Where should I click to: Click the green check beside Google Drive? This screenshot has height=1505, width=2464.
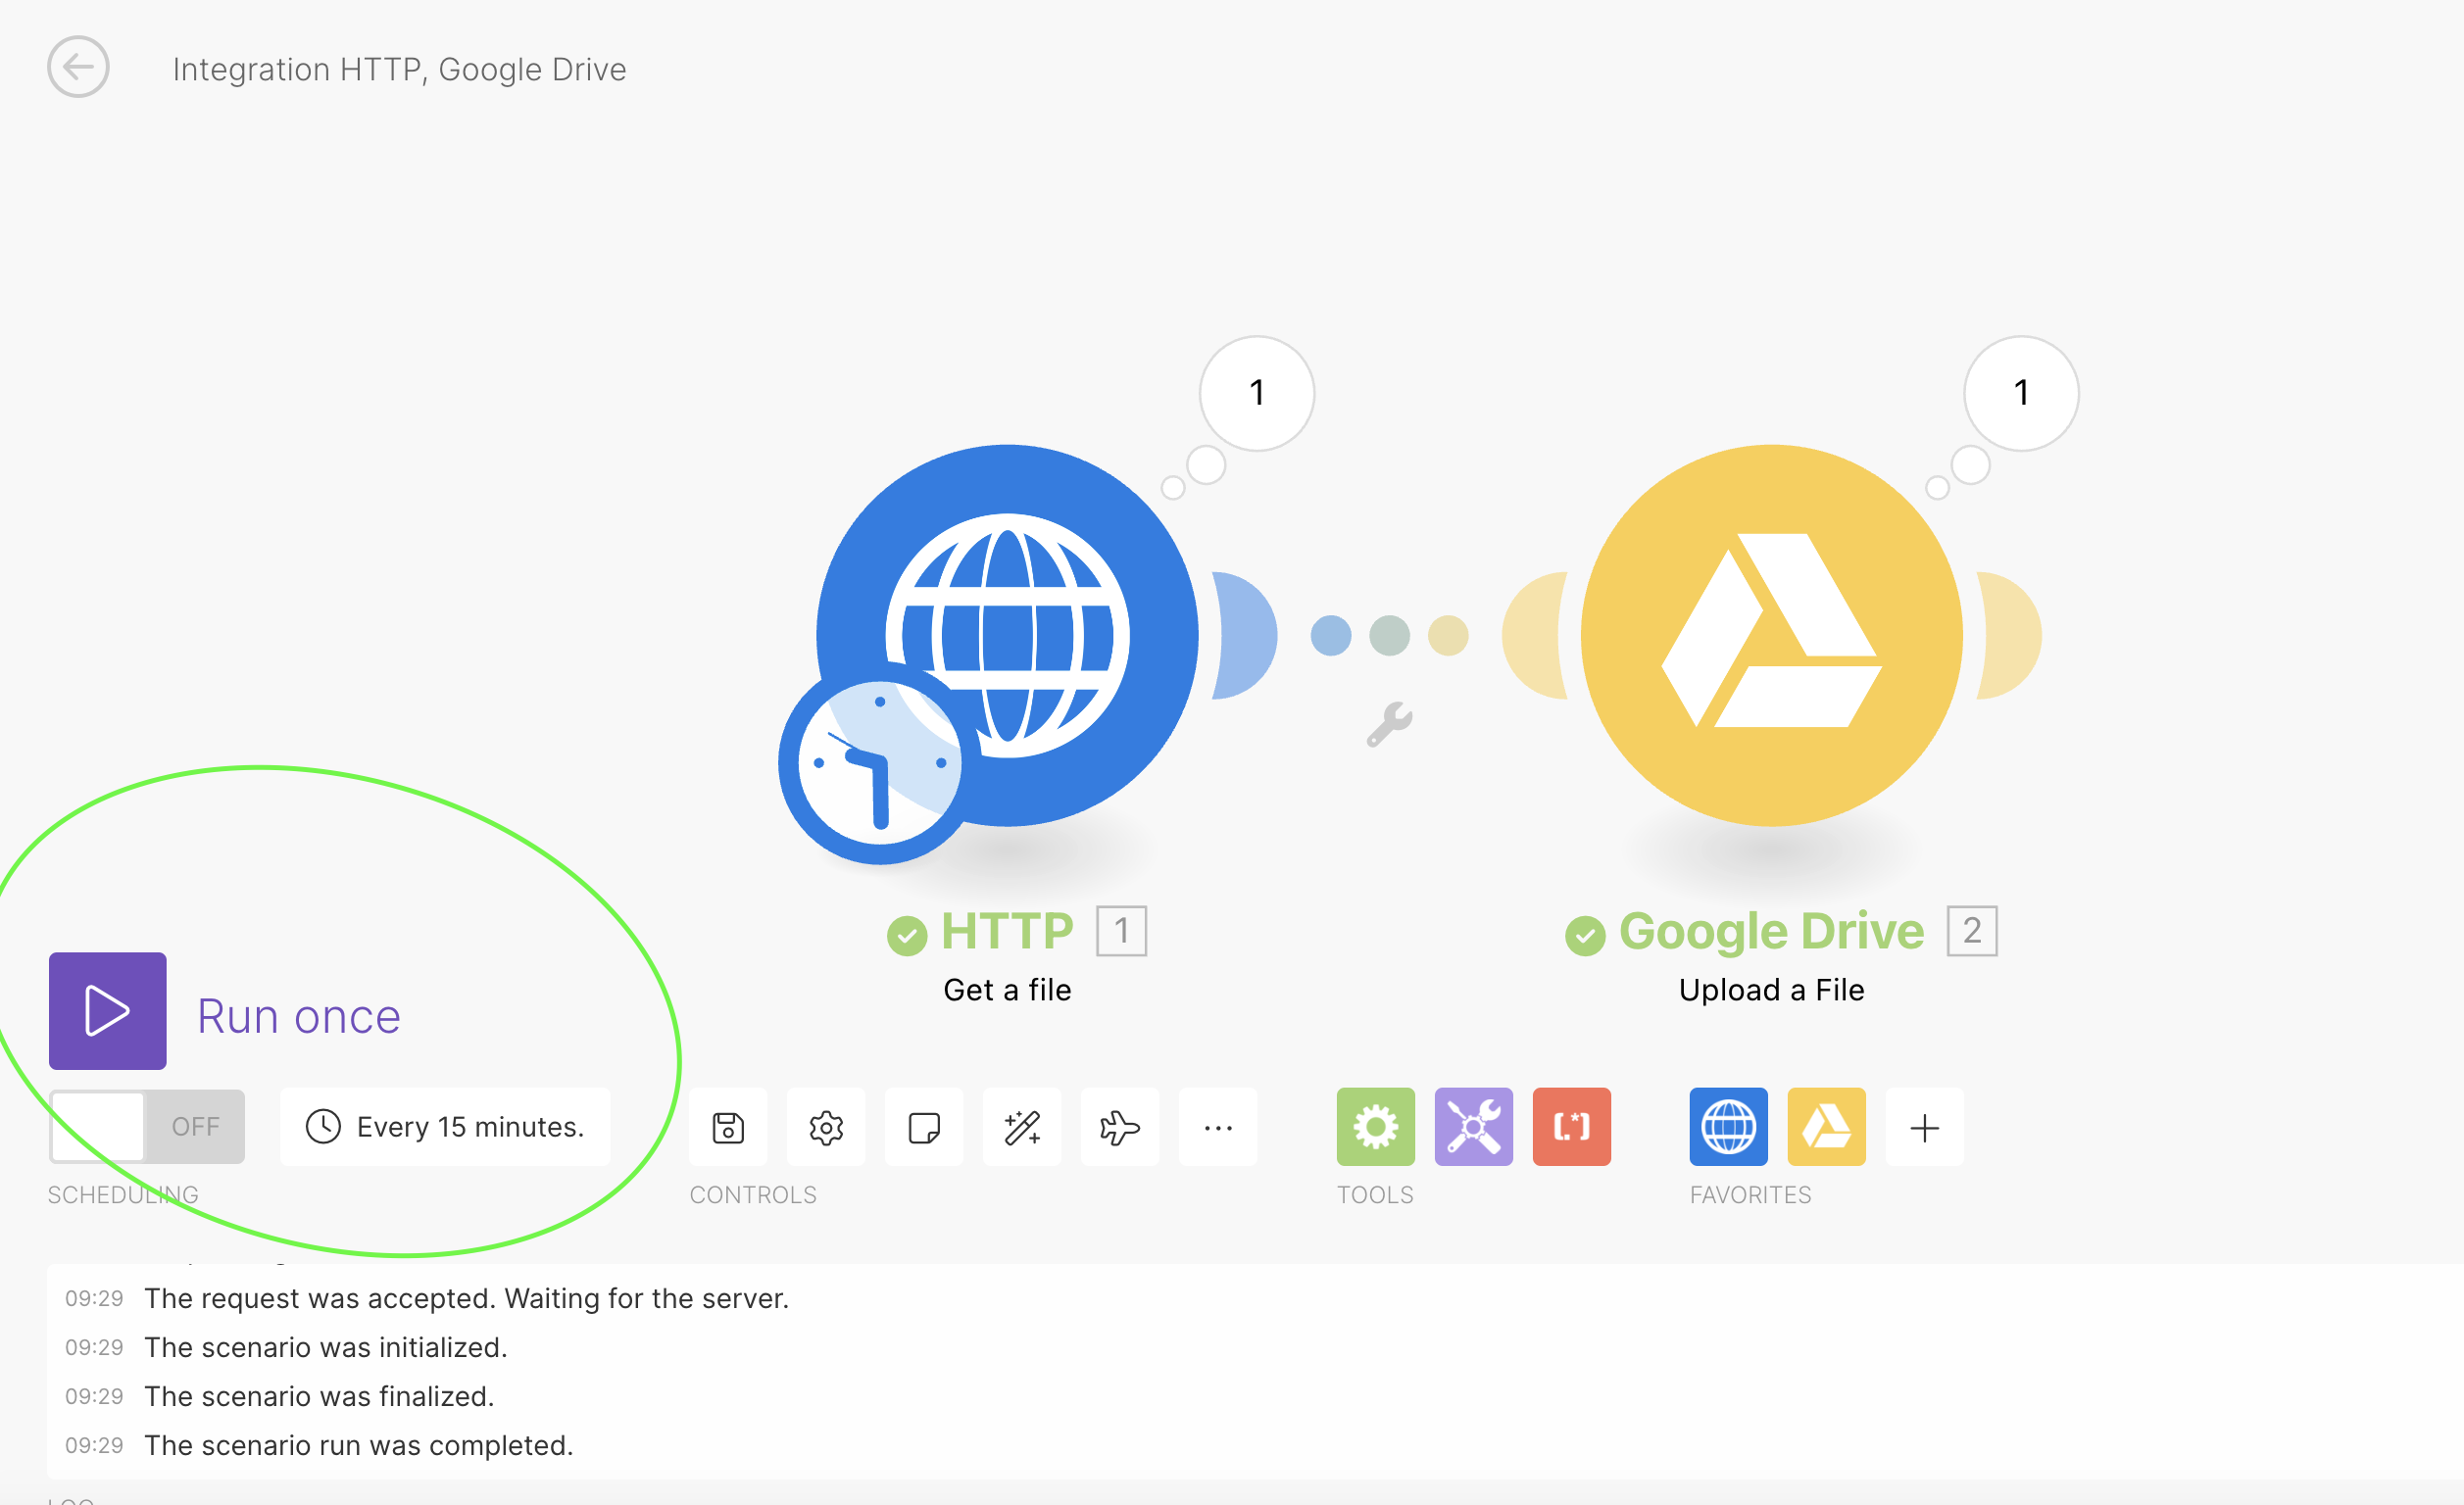tap(1585, 936)
